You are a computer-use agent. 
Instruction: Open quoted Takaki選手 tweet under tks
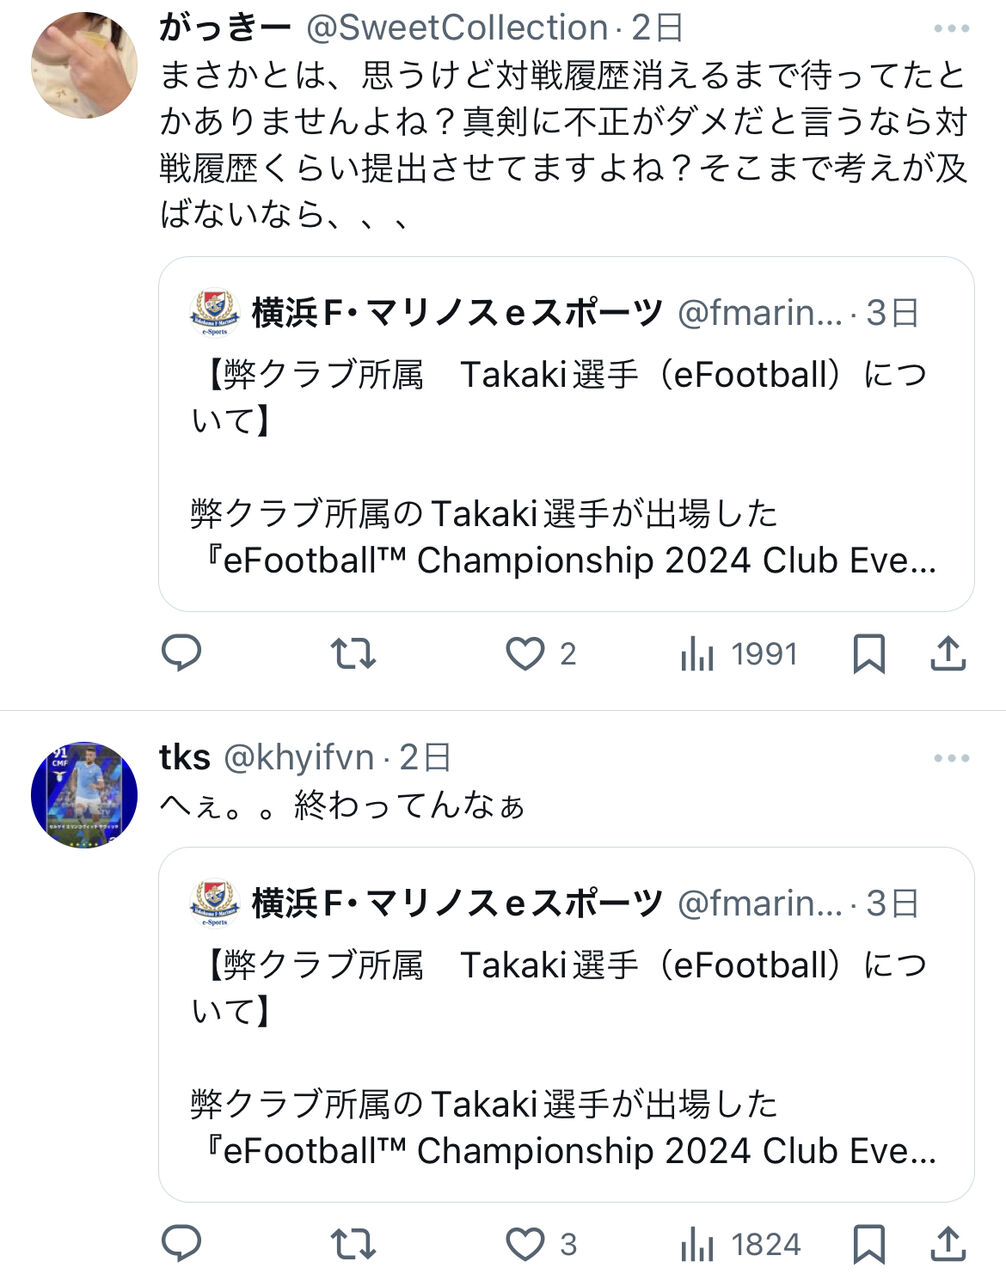[x=566, y=1025]
